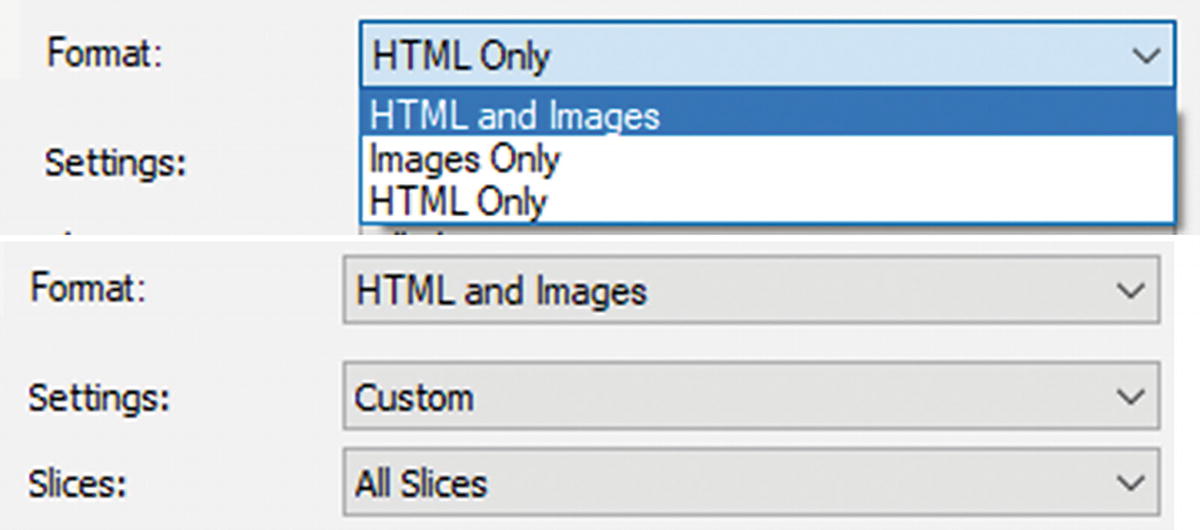Viewport: 1200px width, 530px height.
Task: Click the chevron on the Custom Settings dropdown
Action: coord(1130,398)
